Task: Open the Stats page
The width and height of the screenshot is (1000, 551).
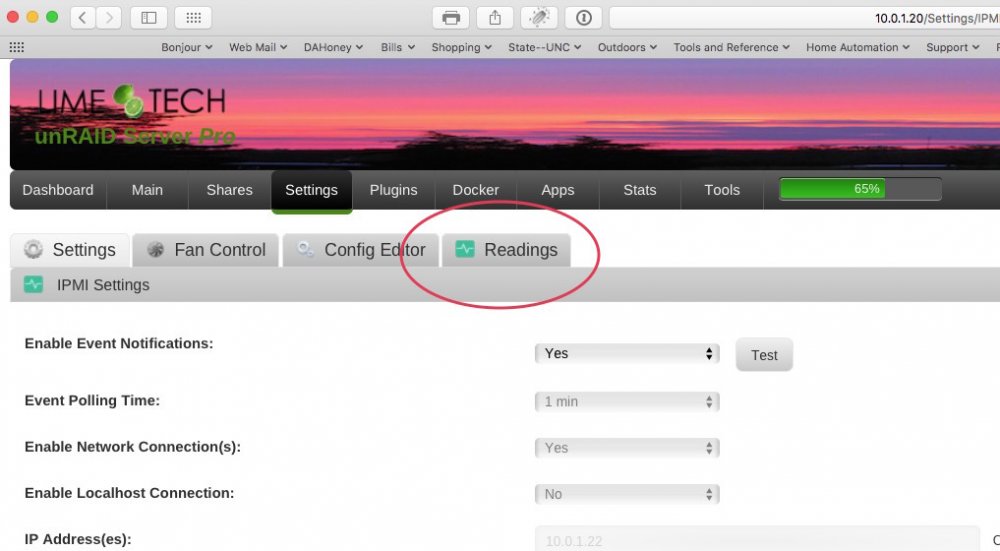Action: coord(640,189)
